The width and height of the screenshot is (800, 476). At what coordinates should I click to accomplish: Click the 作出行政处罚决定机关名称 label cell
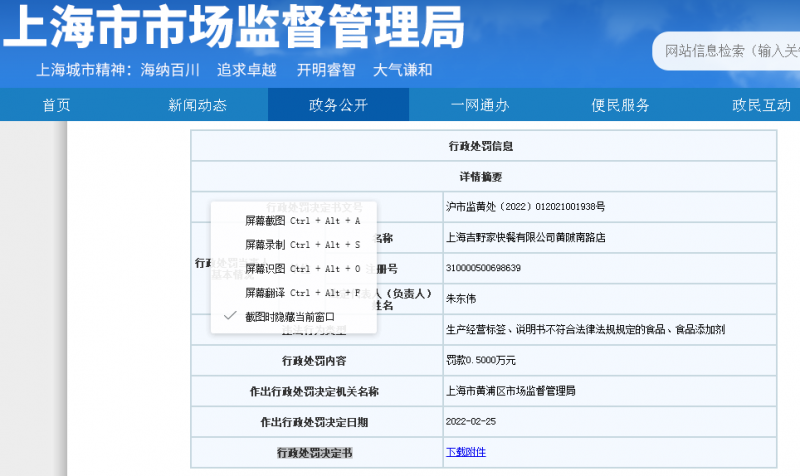click(317, 391)
